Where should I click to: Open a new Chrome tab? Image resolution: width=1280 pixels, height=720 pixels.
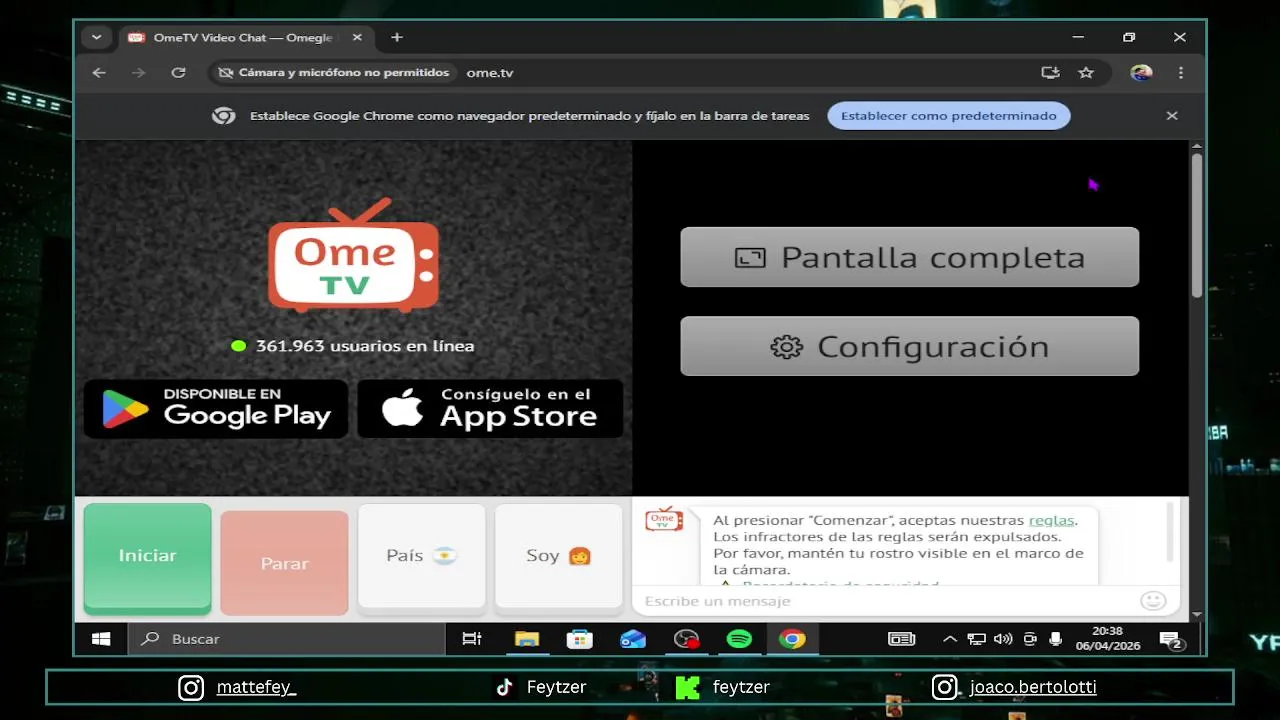coord(397,38)
